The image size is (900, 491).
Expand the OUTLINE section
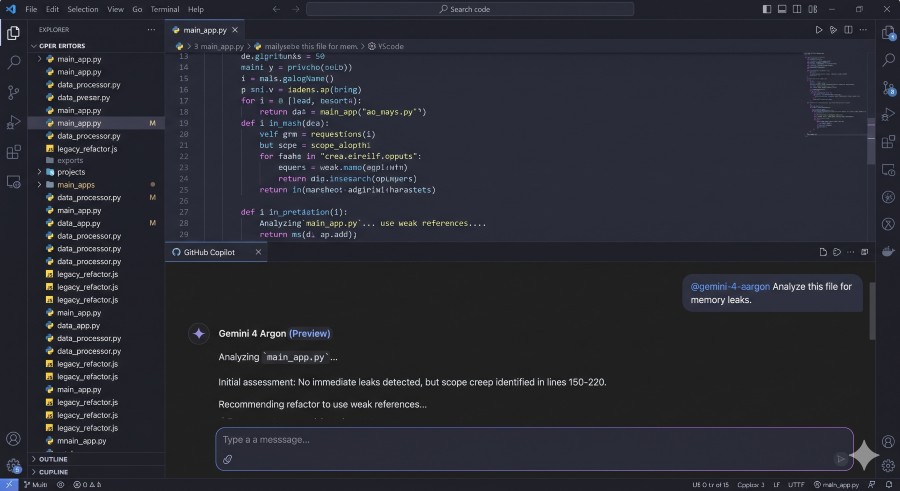point(34,459)
